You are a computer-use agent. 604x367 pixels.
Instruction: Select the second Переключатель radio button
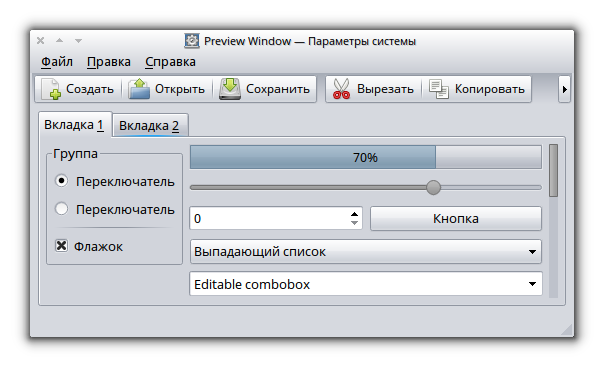pos(62,209)
